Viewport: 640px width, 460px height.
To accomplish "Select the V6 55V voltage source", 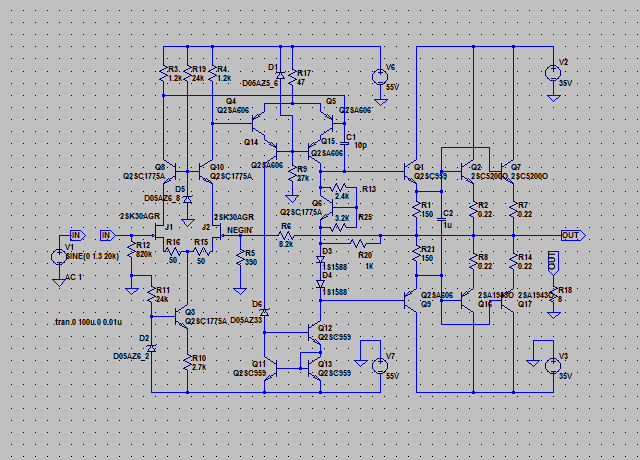I will click(381, 76).
